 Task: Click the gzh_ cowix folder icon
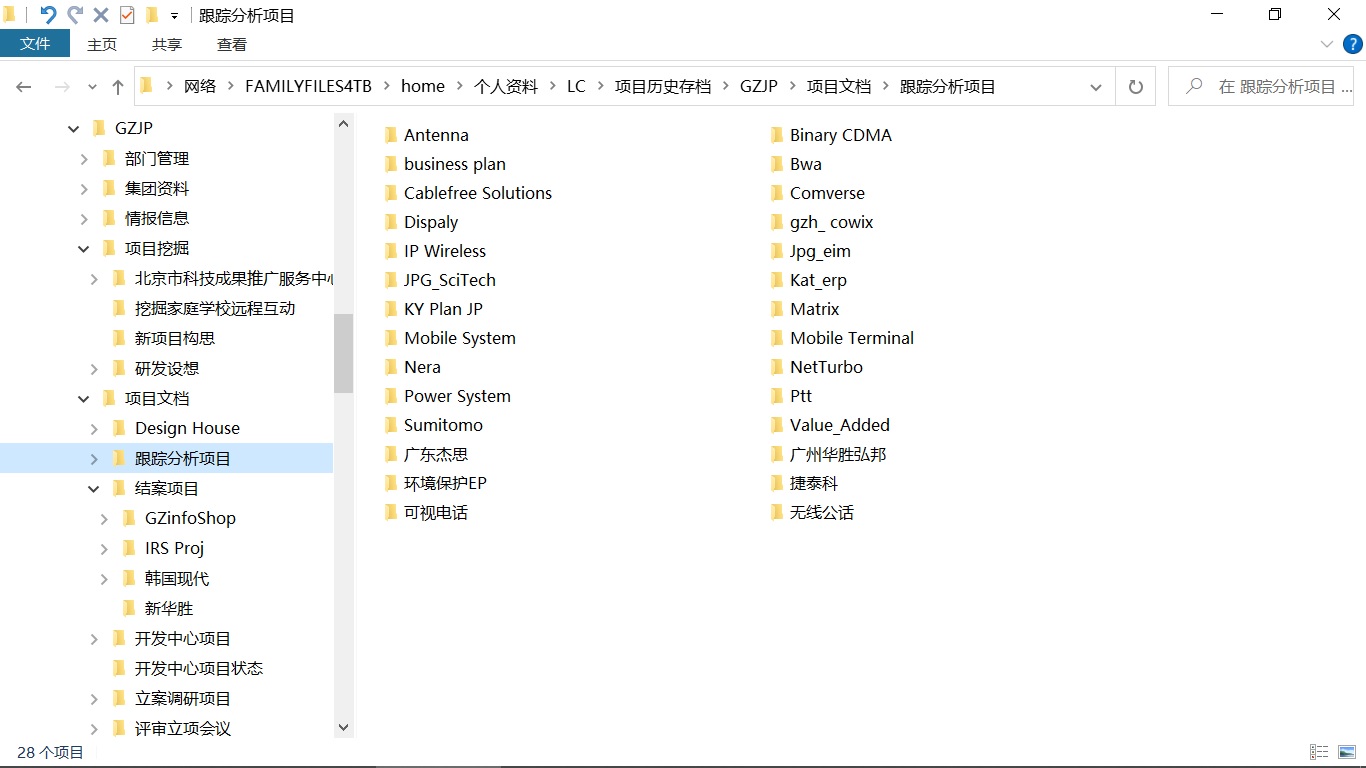(777, 222)
